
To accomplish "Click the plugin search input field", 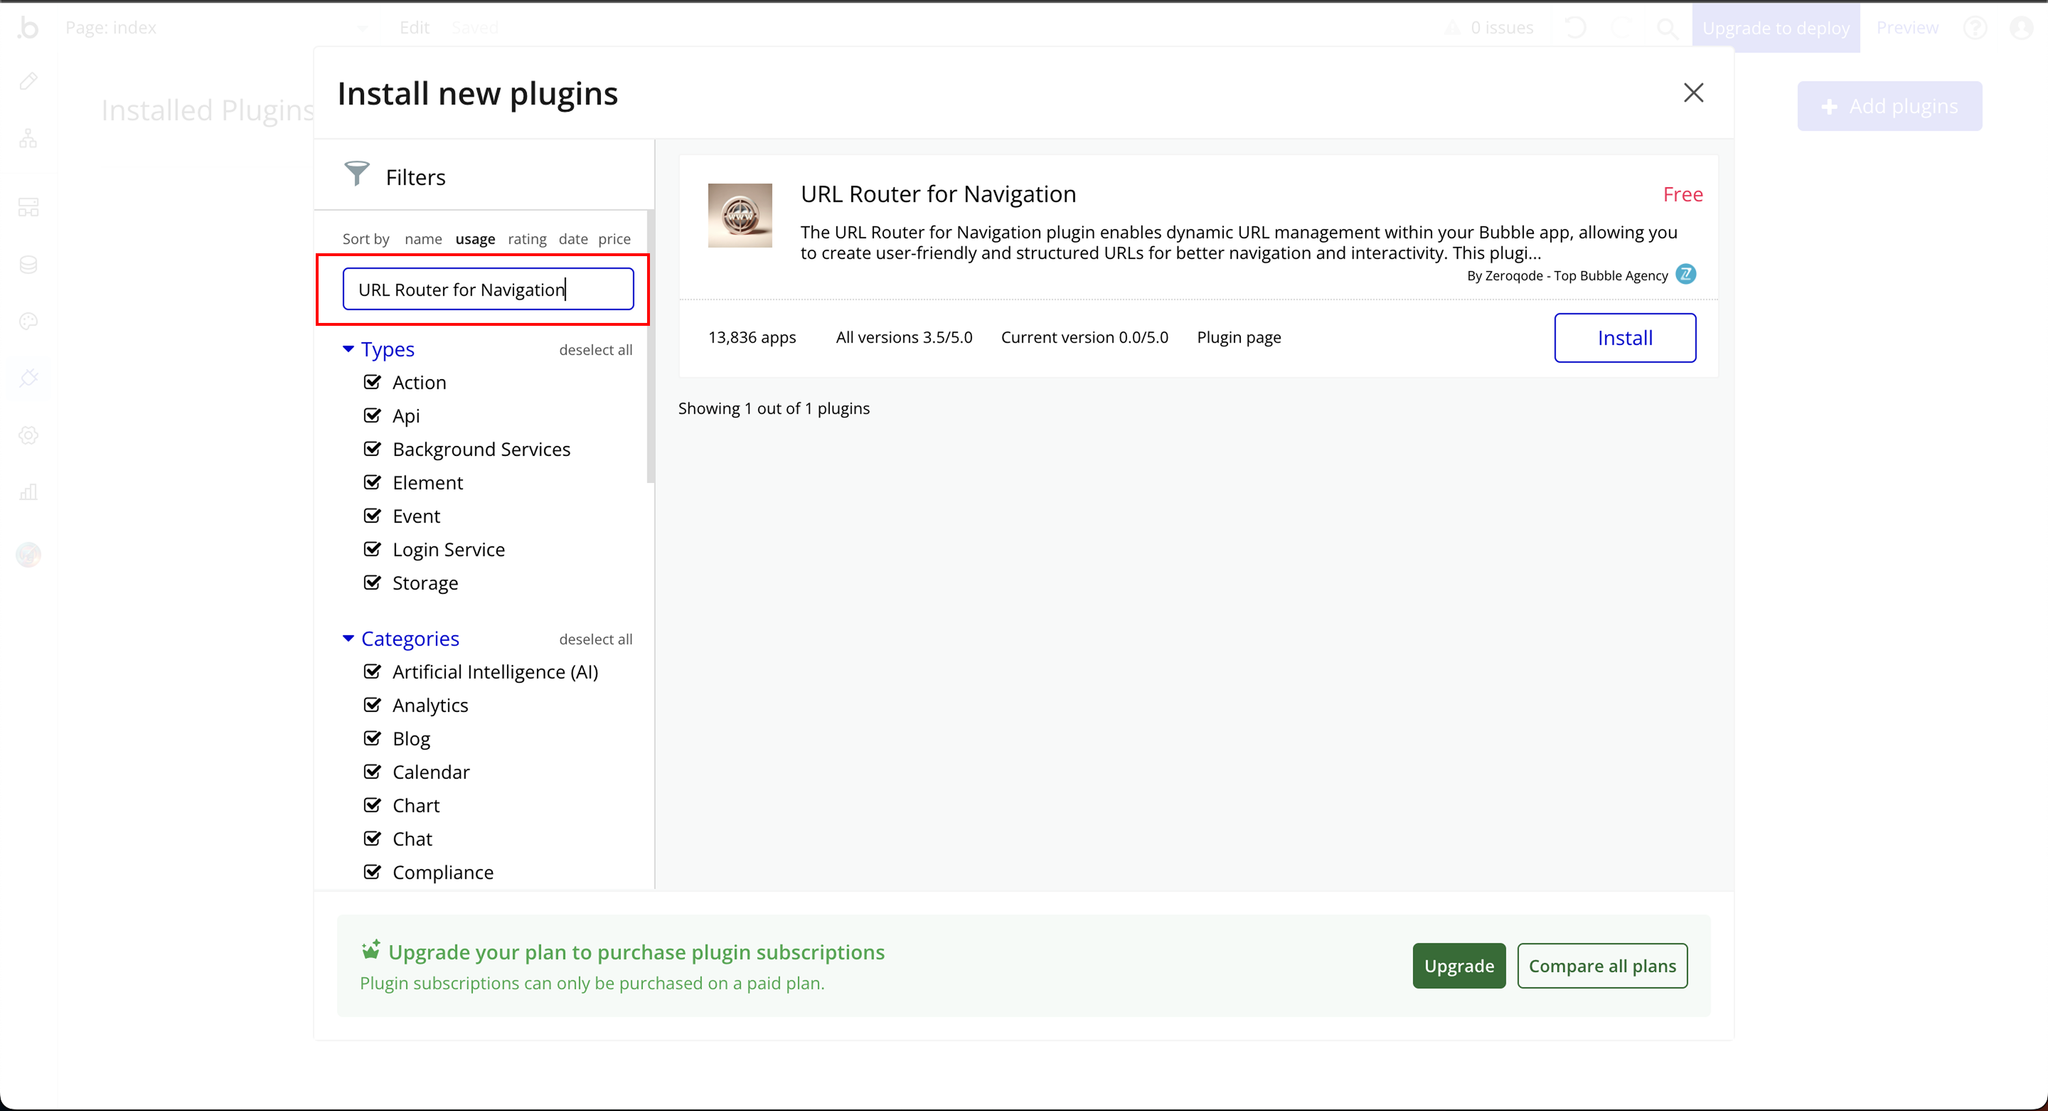I will 488,289.
